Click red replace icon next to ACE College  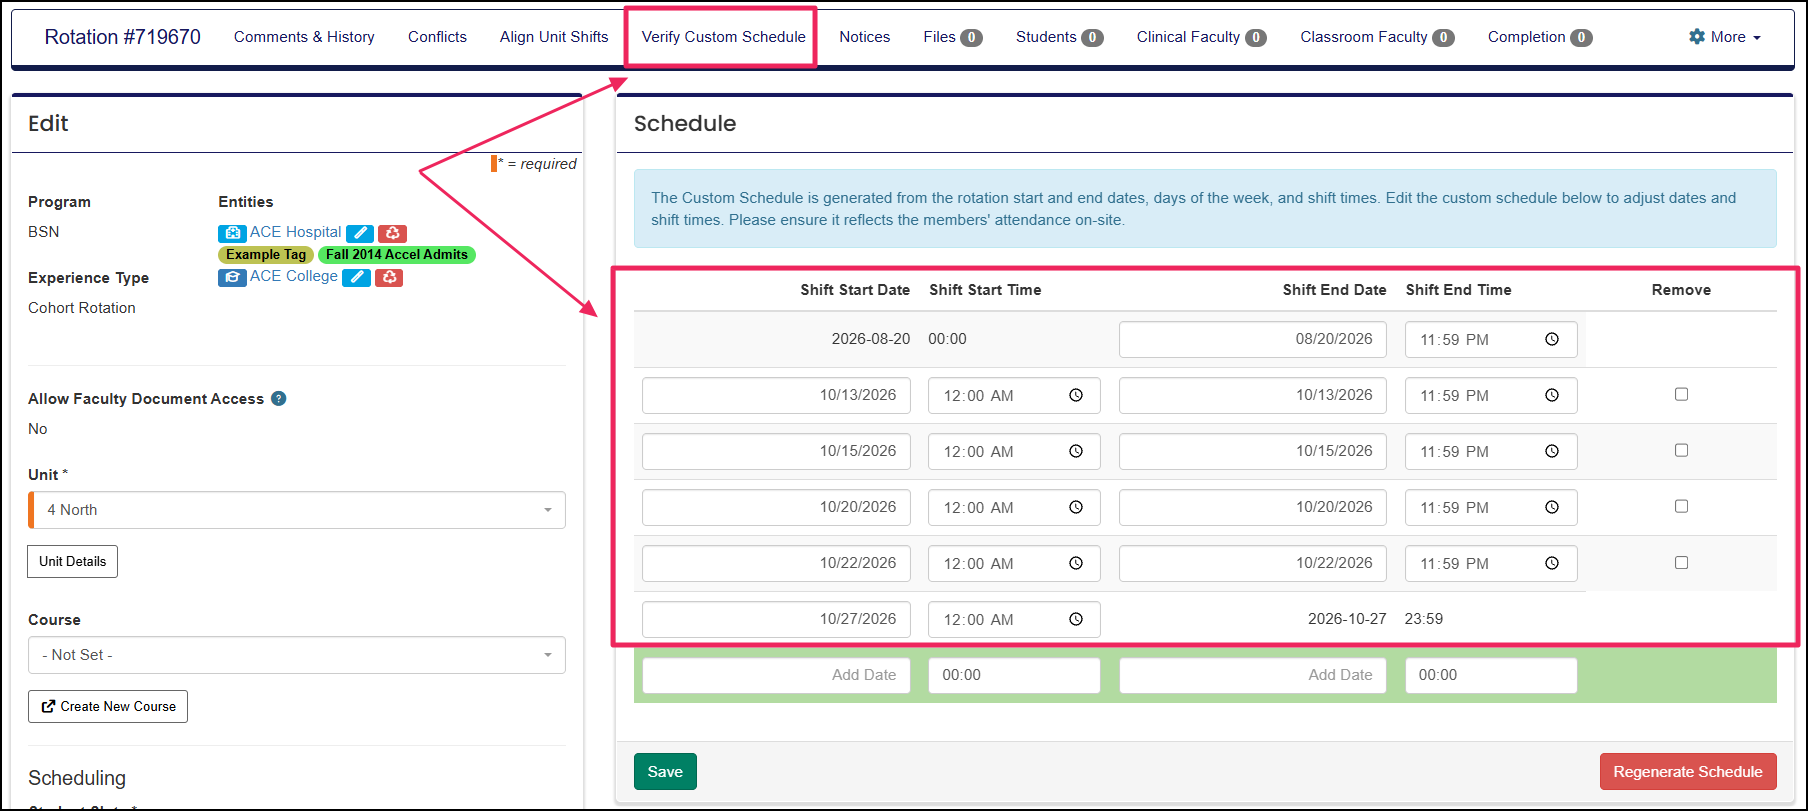389,277
